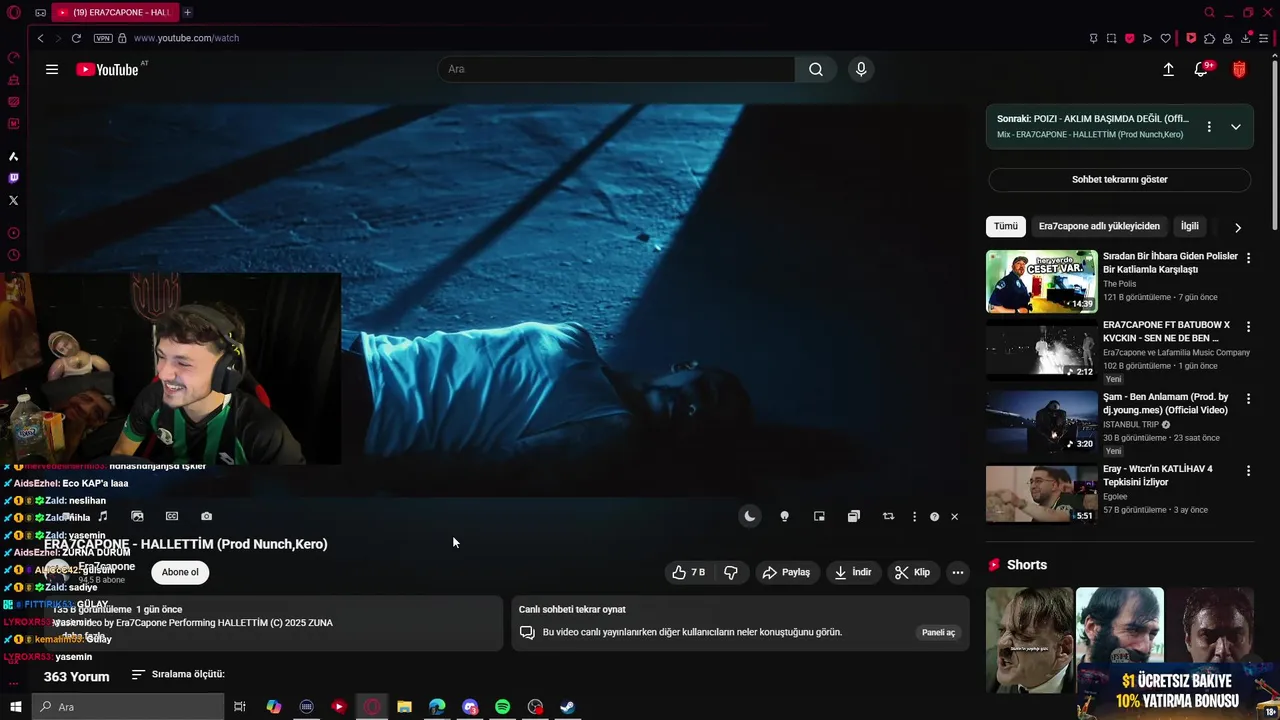The image size is (1280, 720).
Task: Reload the current page
Action: (x=76, y=38)
